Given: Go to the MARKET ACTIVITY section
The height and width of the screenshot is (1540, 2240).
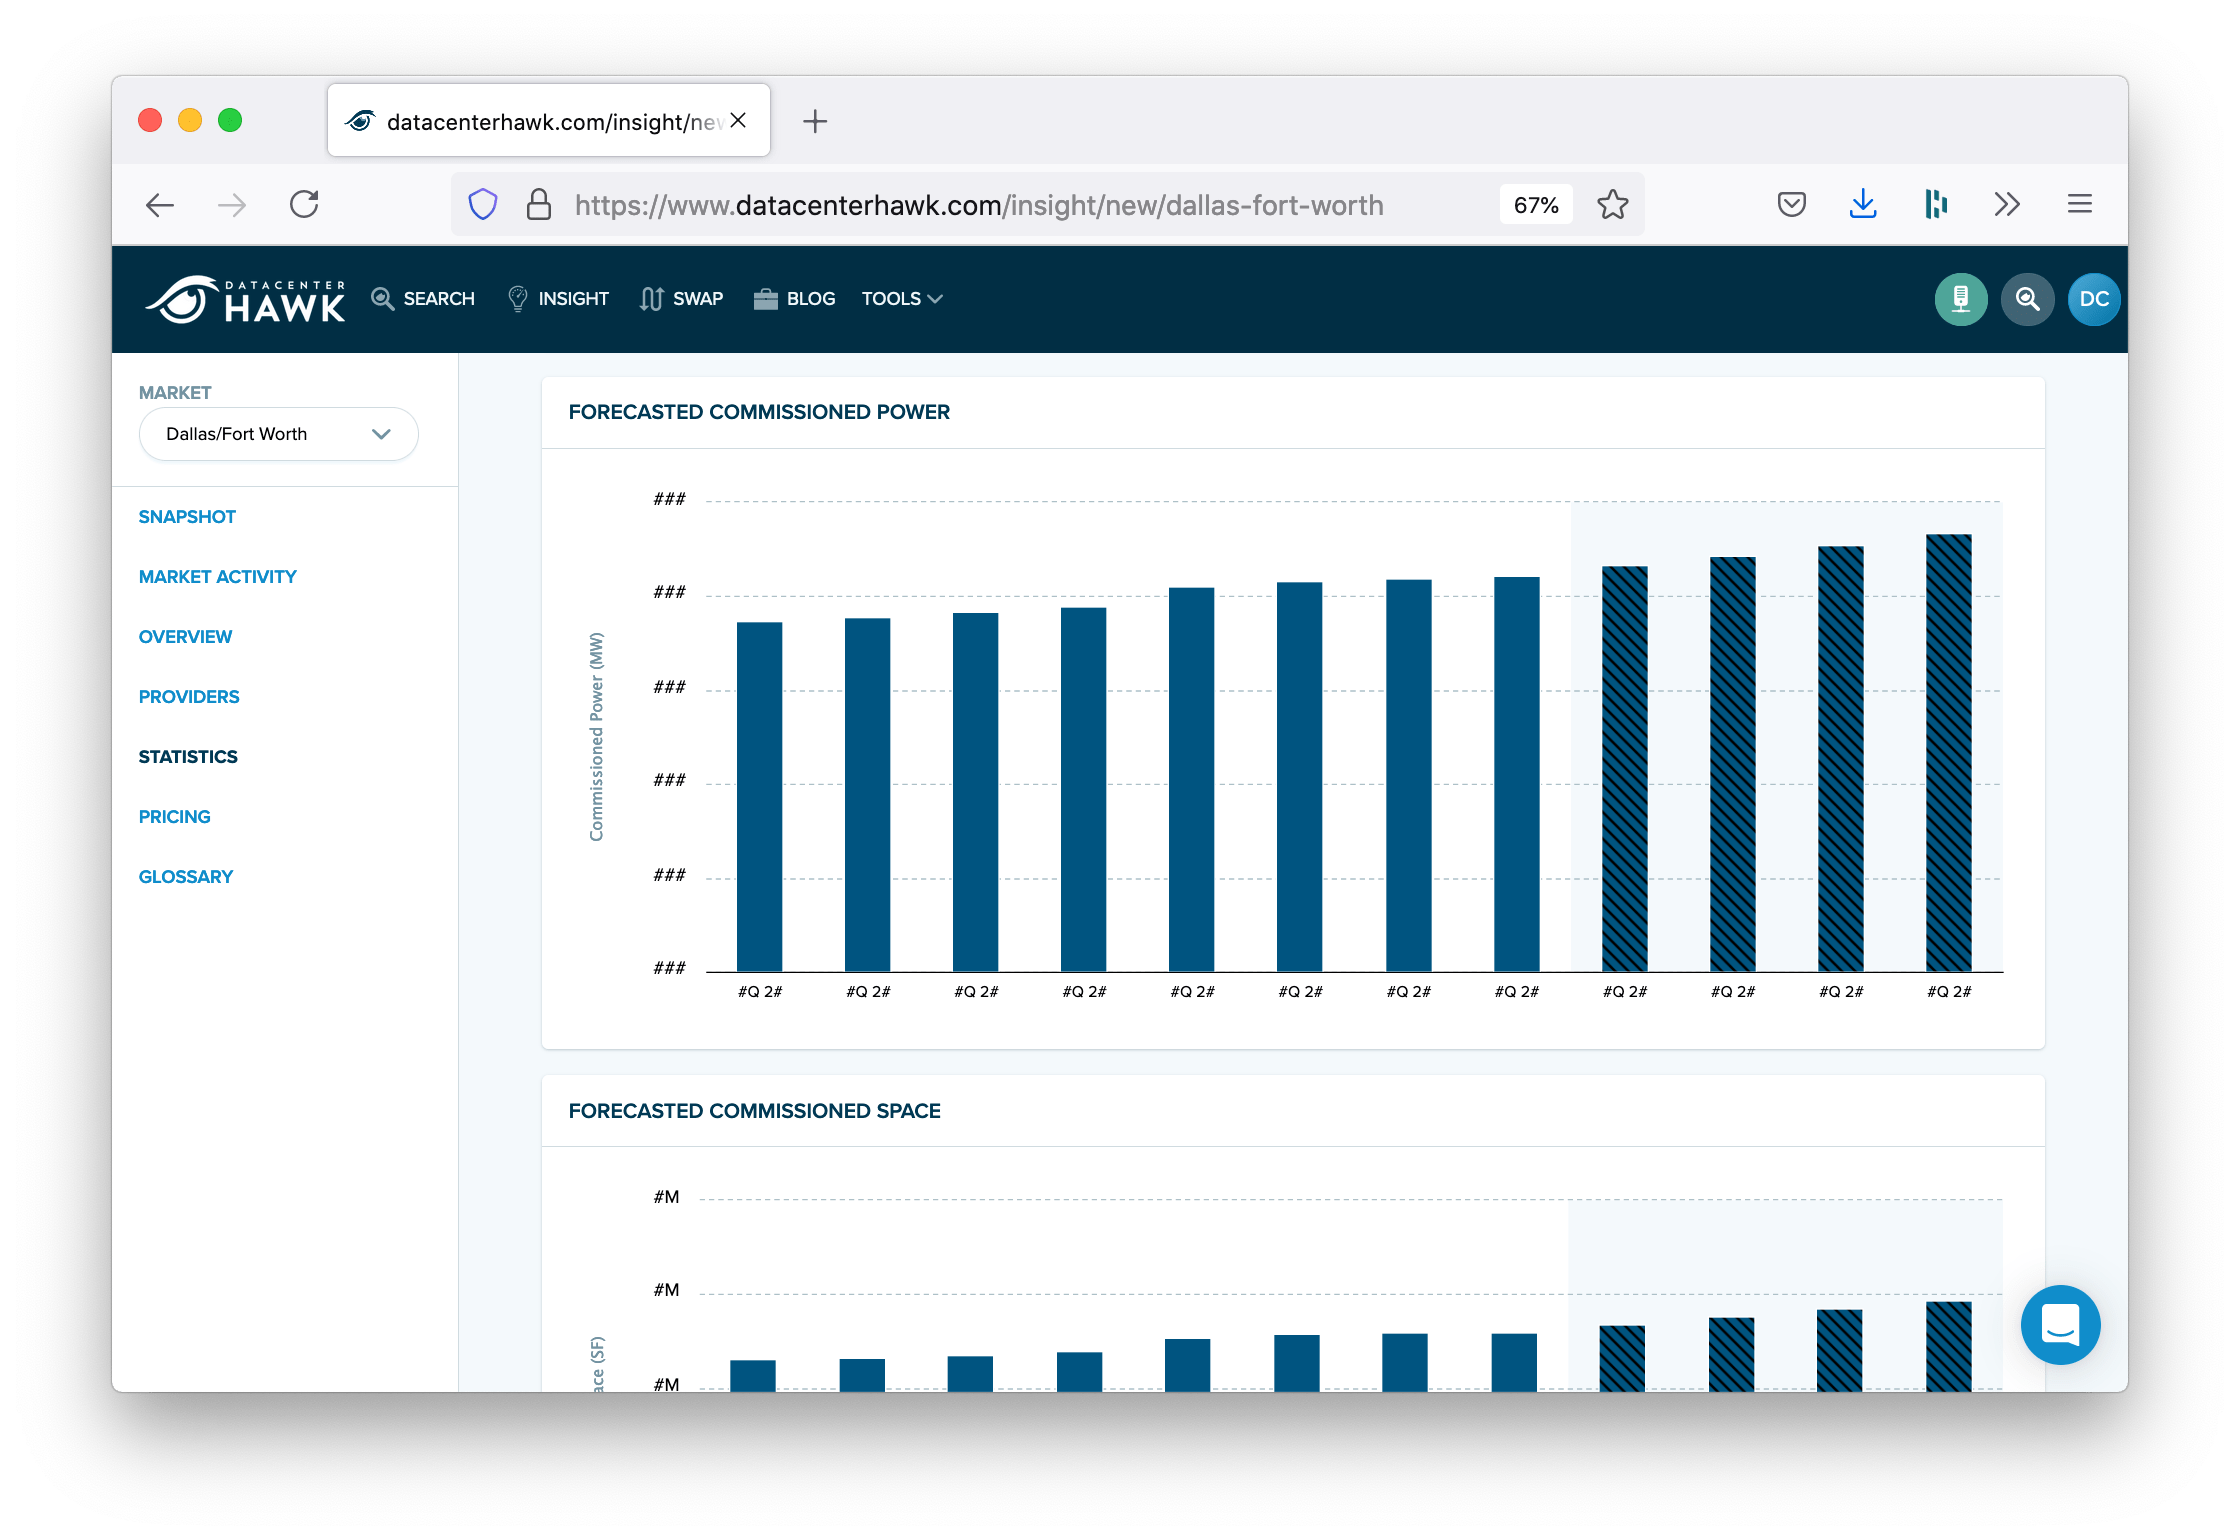Looking at the screenshot, I should coord(217,577).
